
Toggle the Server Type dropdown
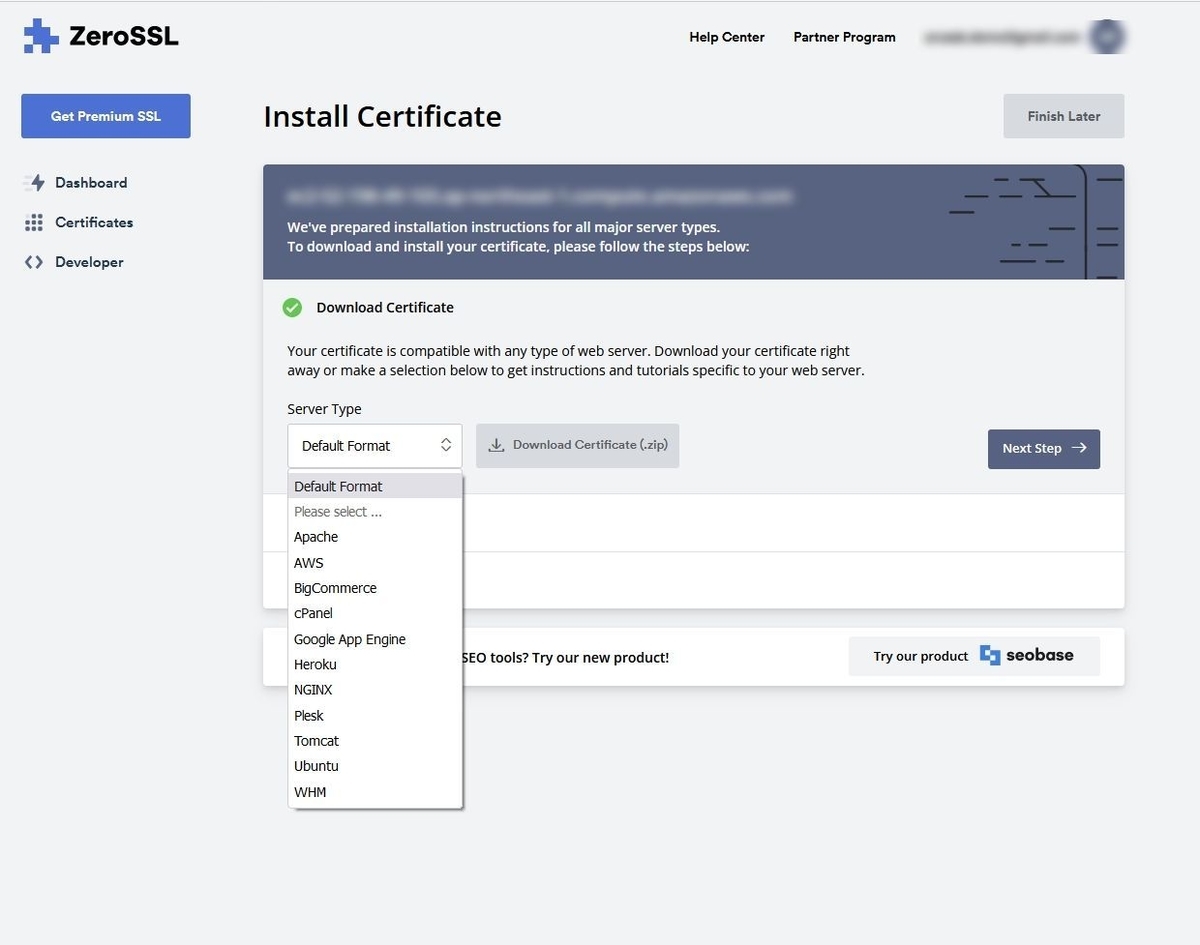375,446
